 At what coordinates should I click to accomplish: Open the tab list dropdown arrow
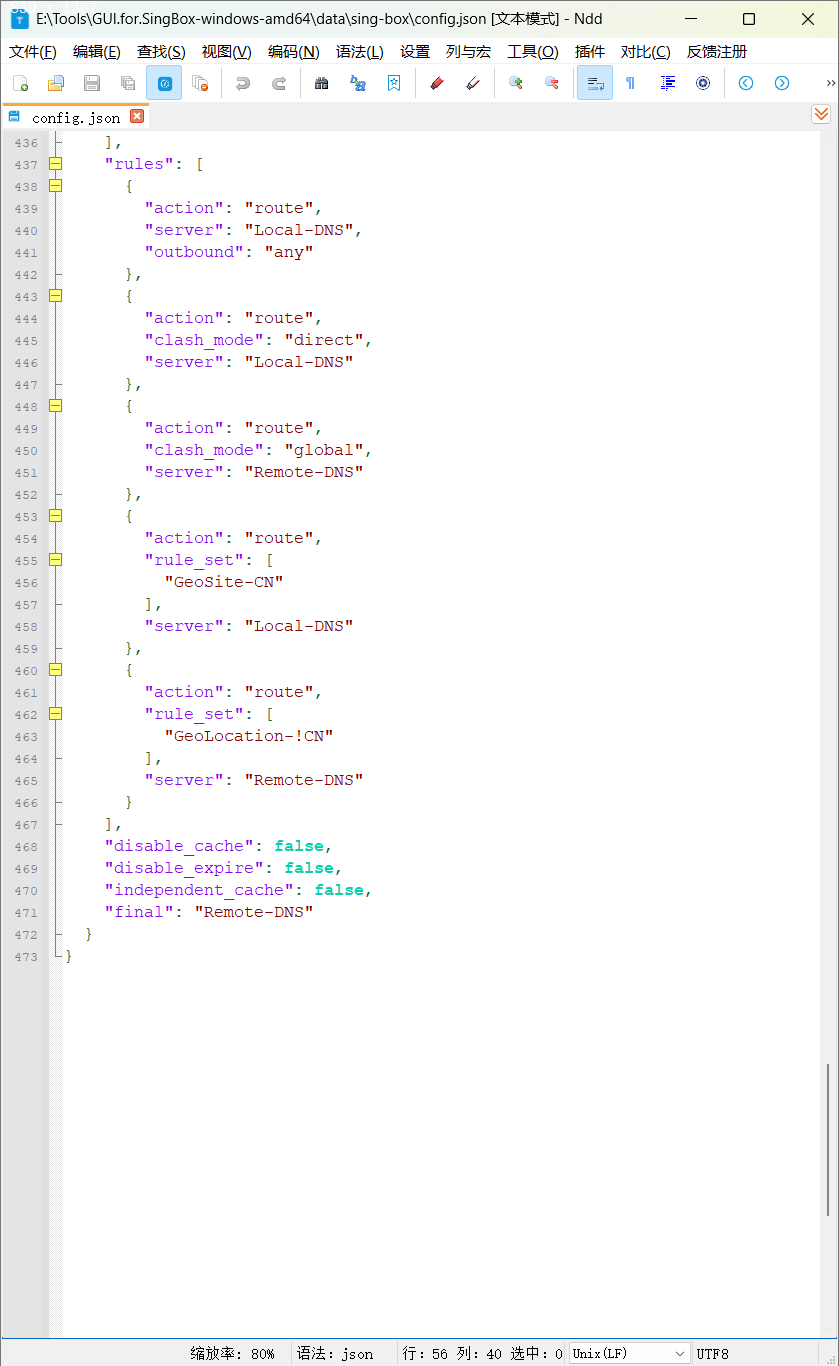pyautogui.click(x=821, y=115)
